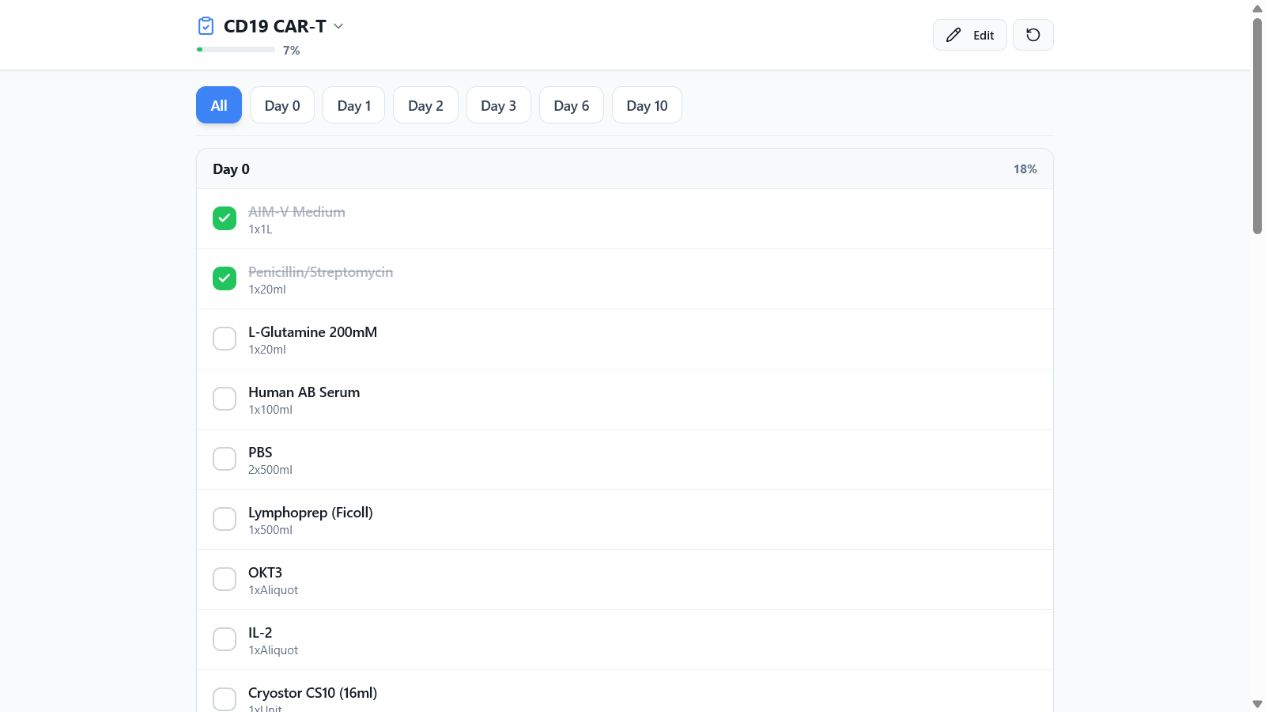Click the Penicillin/Streptomycin item name
Image resolution: width=1265 pixels, height=712 pixels.
(x=321, y=272)
